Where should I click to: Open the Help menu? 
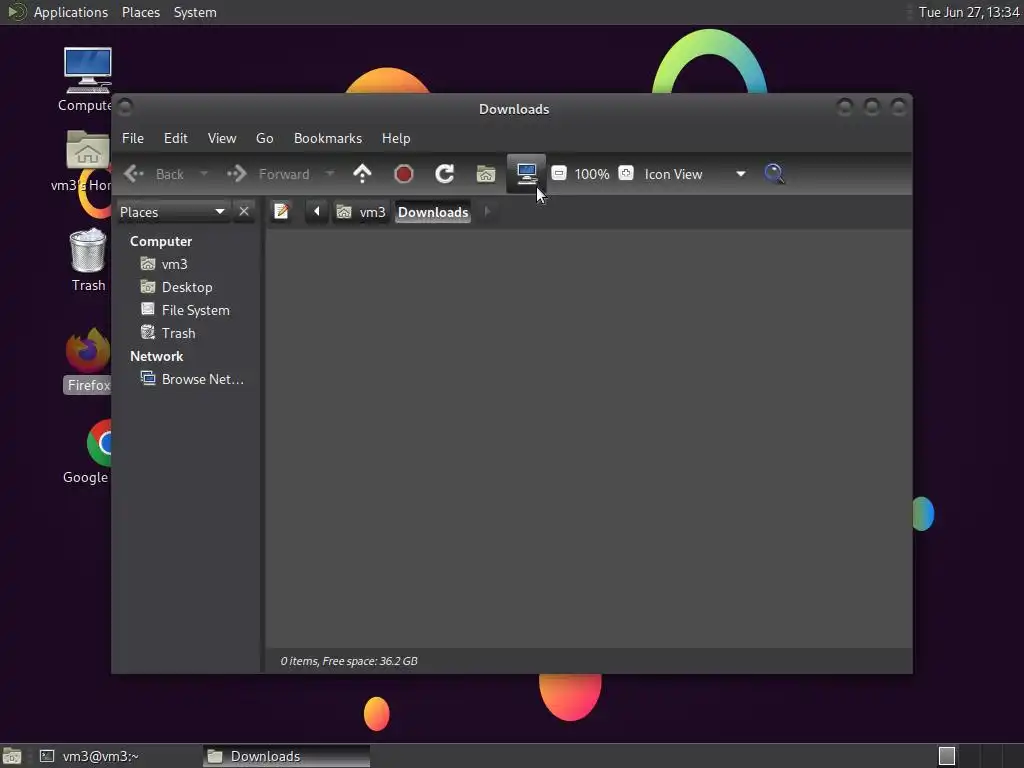[x=396, y=138]
